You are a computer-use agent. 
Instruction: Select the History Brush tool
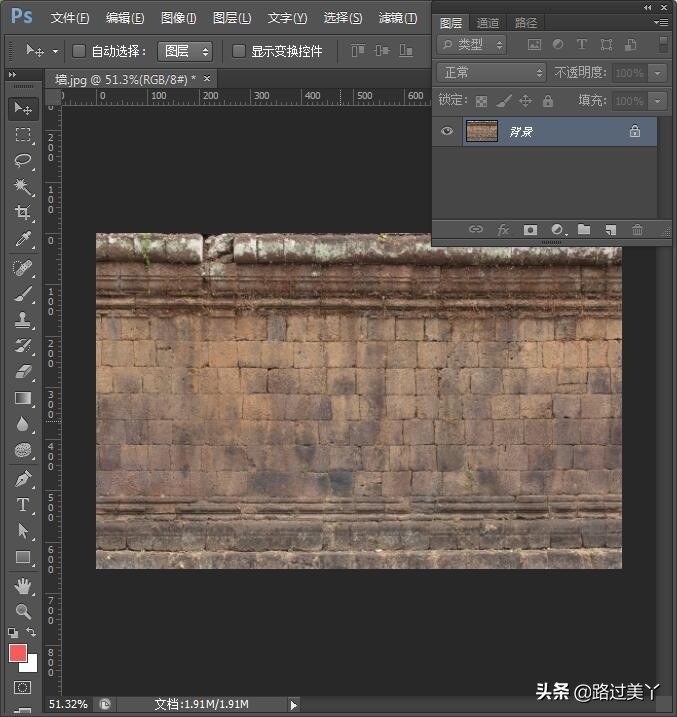point(23,346)
